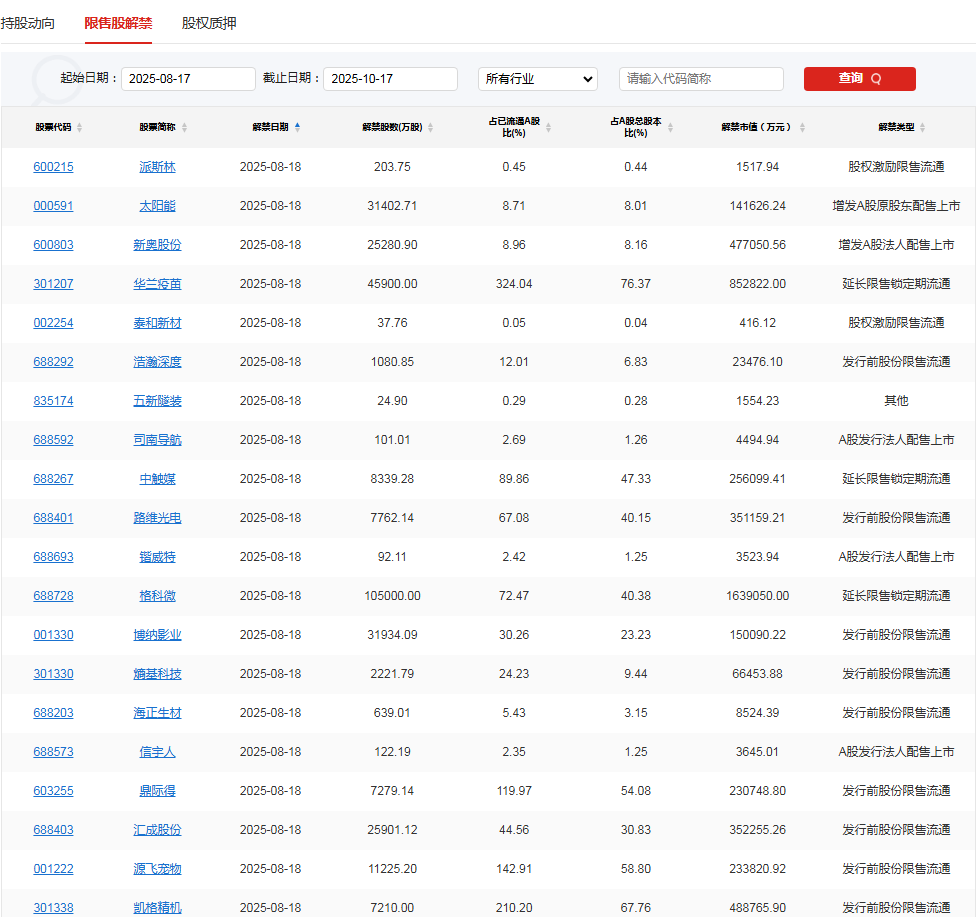Open the 所有行业 industry dropdown
The image size is (977, 917).
(x=537, y=78)
